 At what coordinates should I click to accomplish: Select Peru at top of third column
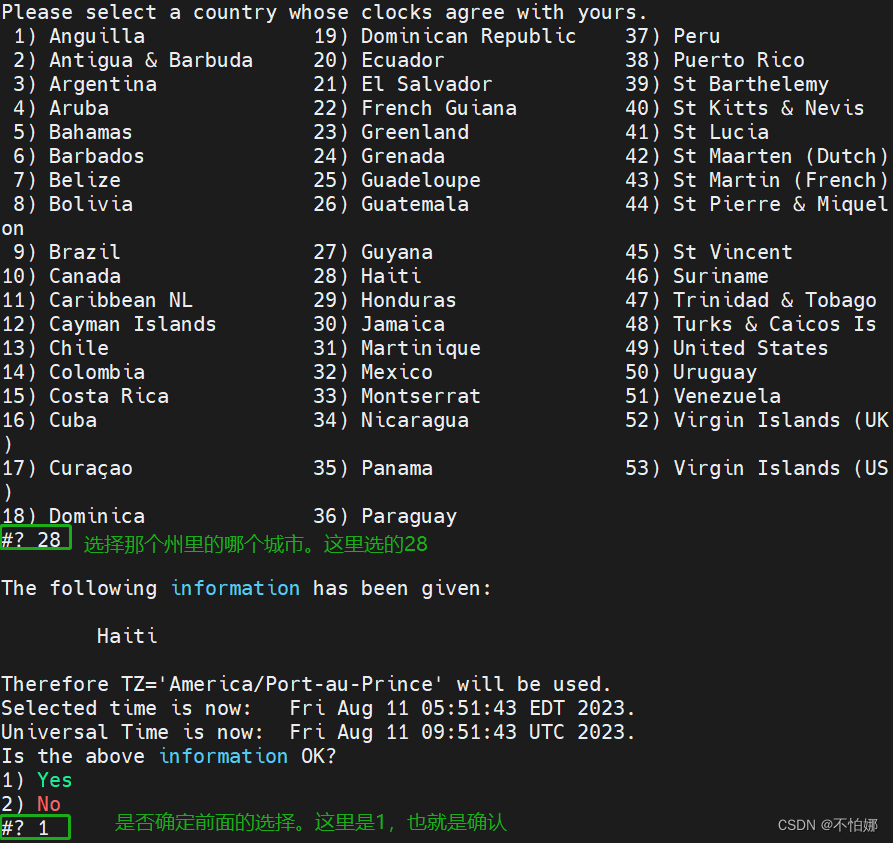click(697, 35)
